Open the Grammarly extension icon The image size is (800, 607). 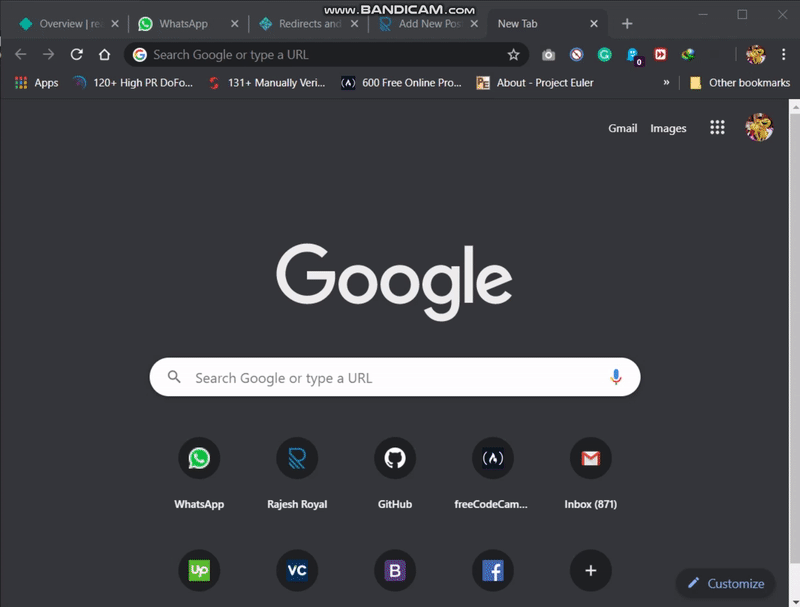click(605, 55)
